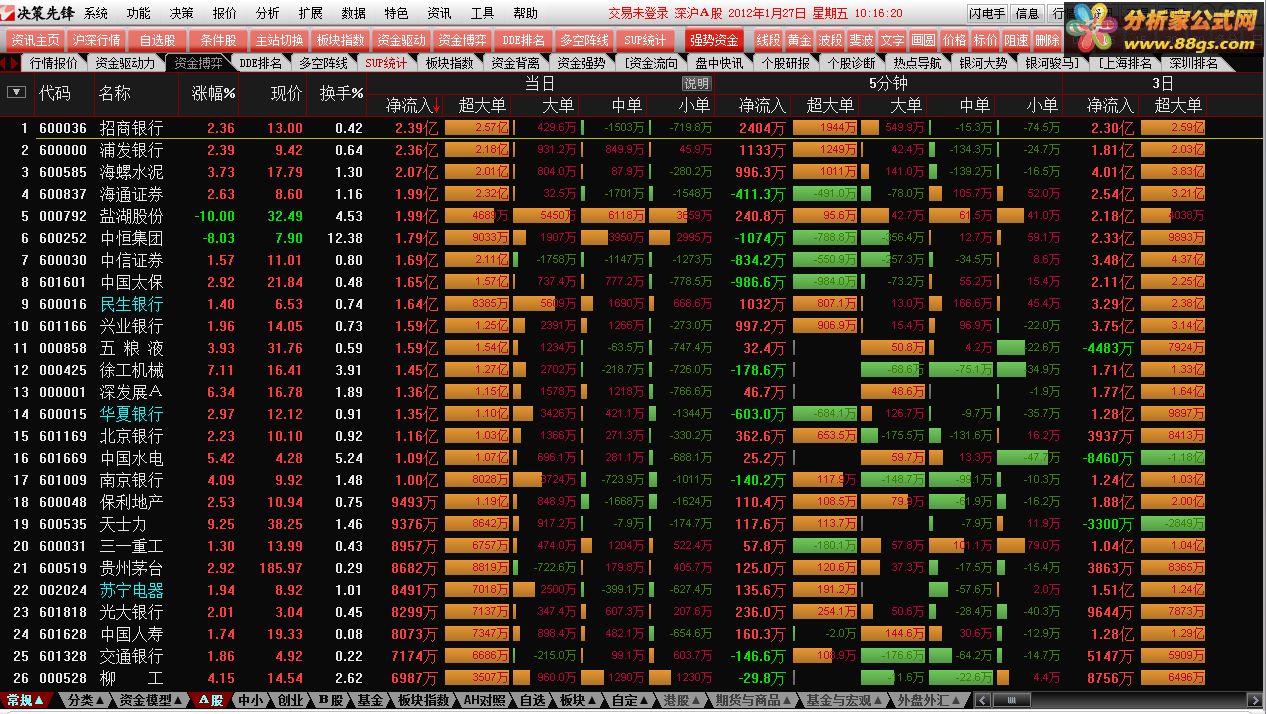Select the 波段 wave tool
This screenshot has width=1266, height=714.
[830, 40]
